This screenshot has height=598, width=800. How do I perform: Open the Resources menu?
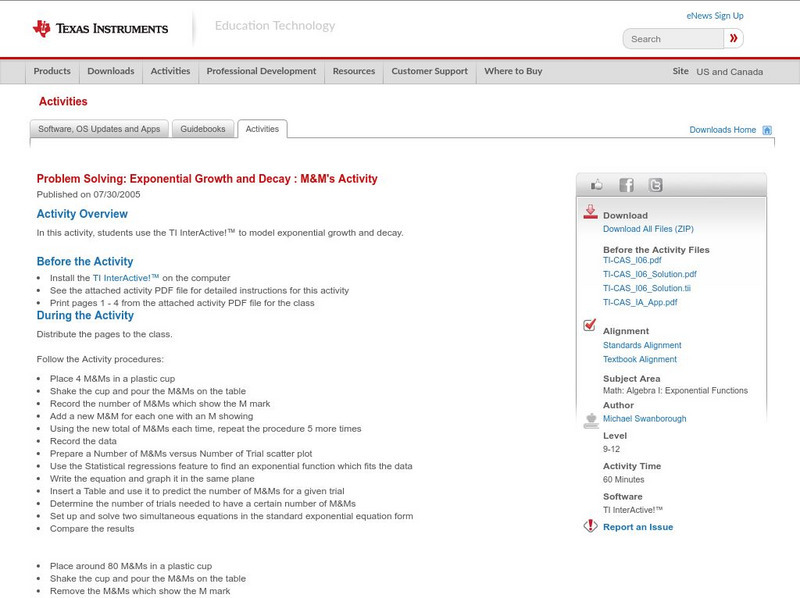coord(354,71)
